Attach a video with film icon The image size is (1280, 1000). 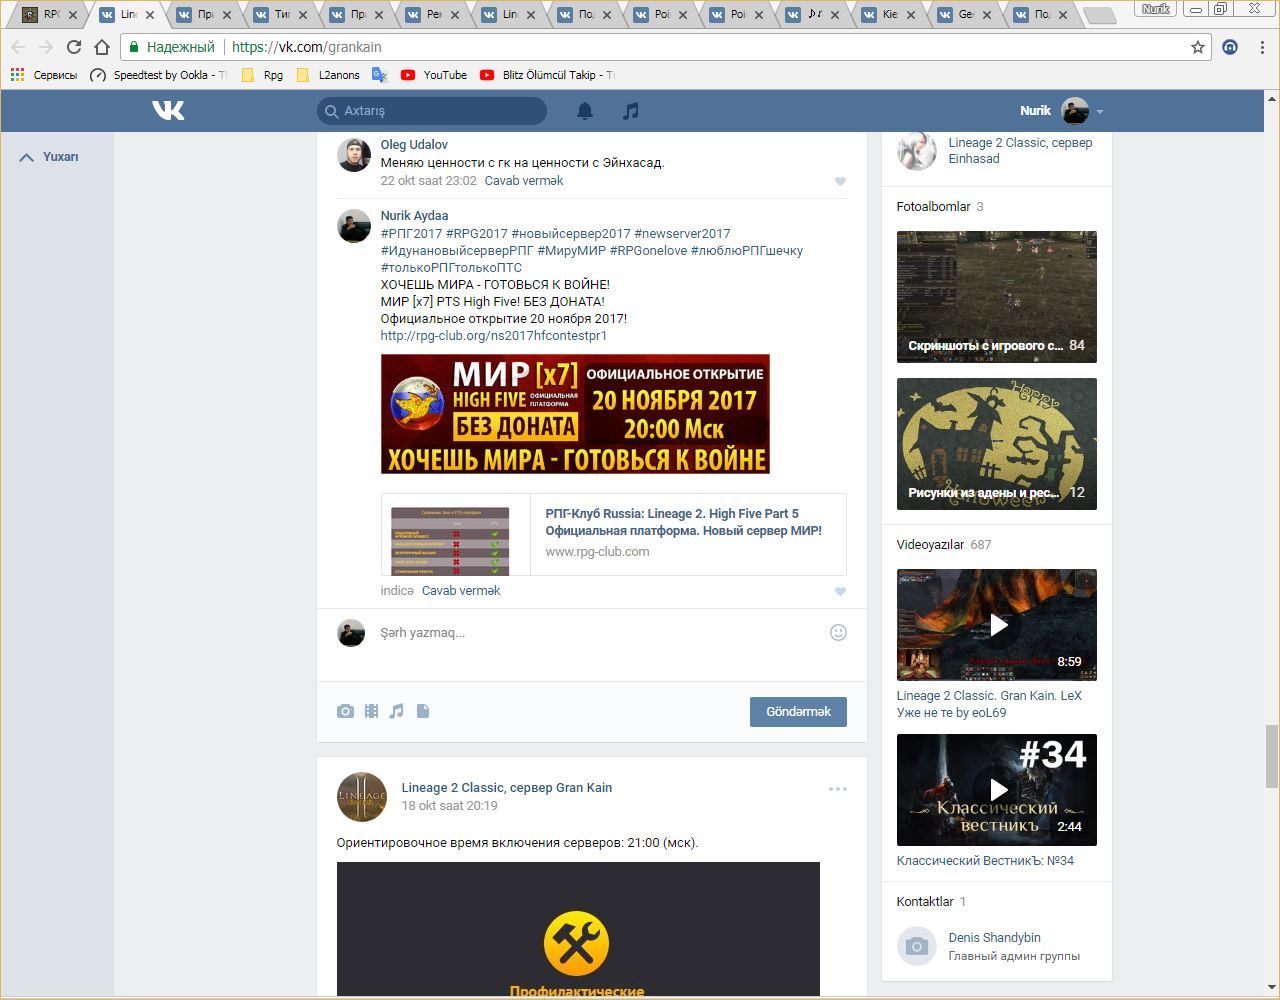pos(371,711)
